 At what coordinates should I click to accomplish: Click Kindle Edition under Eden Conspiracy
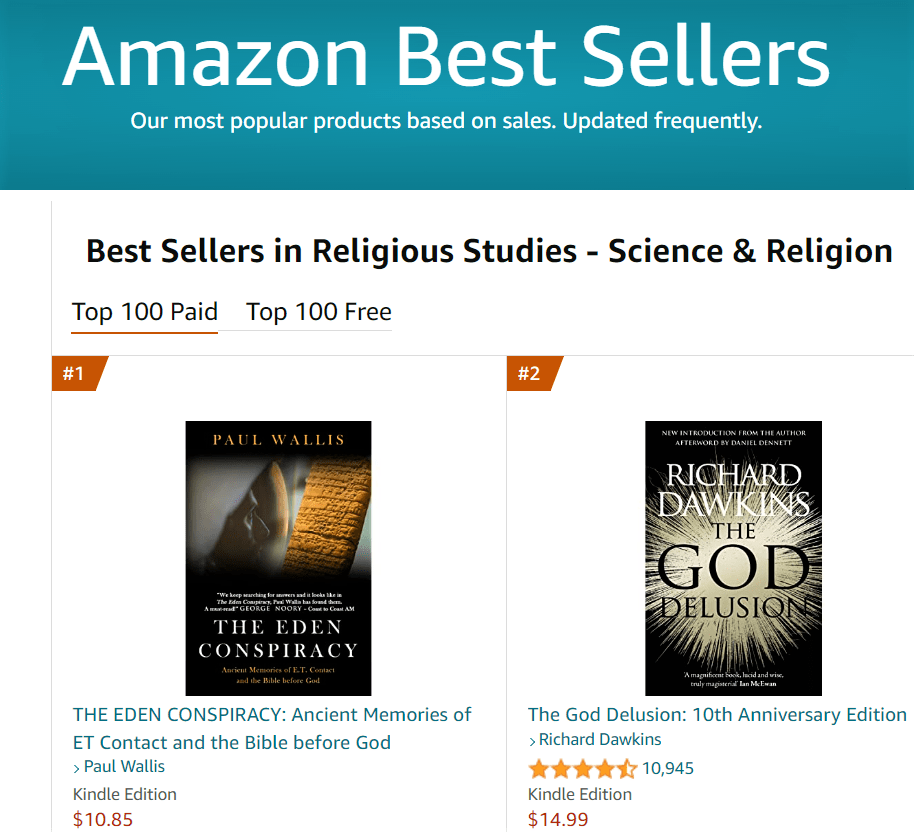pos(125,794)
